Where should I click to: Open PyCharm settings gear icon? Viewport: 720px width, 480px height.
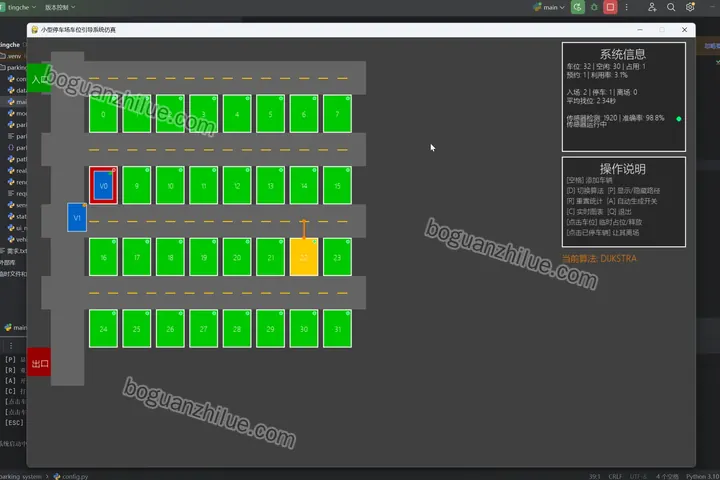pos(690,7)
